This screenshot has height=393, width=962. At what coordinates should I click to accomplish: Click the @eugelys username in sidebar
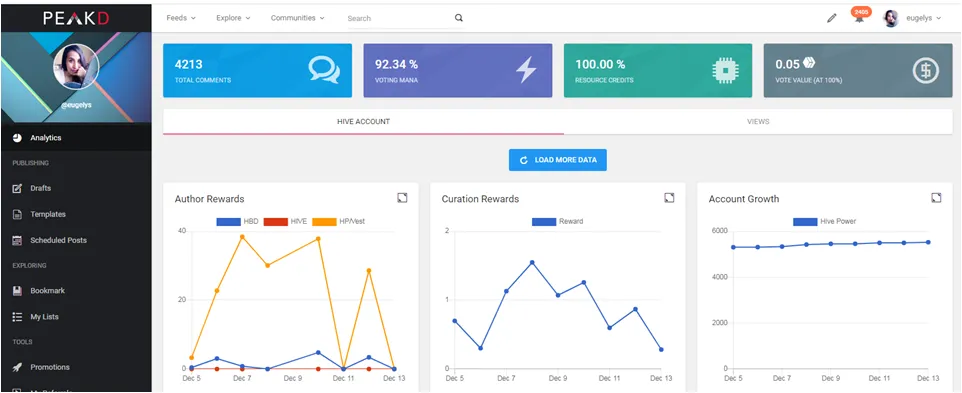tap(76, 105)
